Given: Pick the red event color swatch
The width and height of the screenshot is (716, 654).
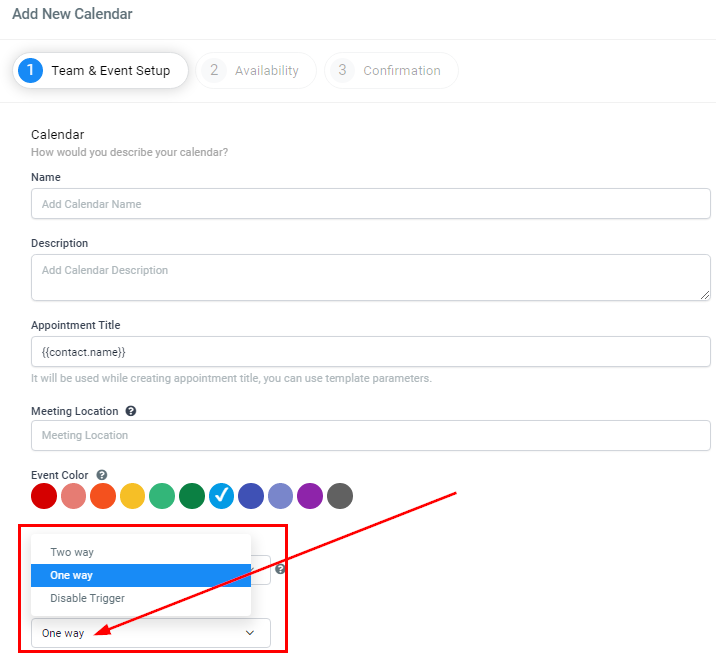Looking at the screenshot, I should [44, 496].
